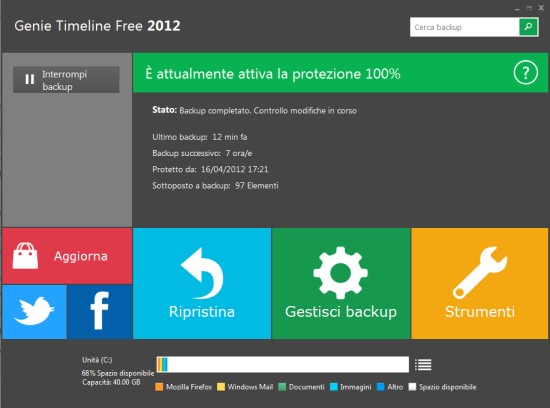Click the green search magnifier icon
This screenshot has width=550, height=408.
coord(528,27)
